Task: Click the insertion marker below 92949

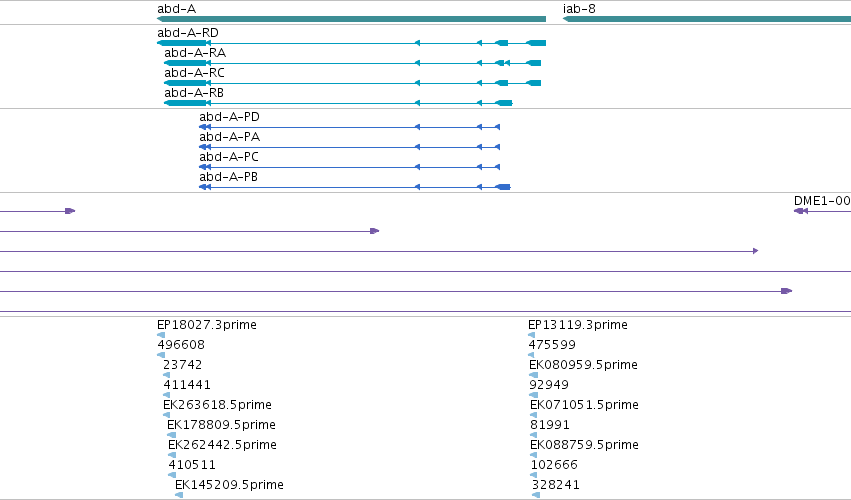Action: [534, 395]
